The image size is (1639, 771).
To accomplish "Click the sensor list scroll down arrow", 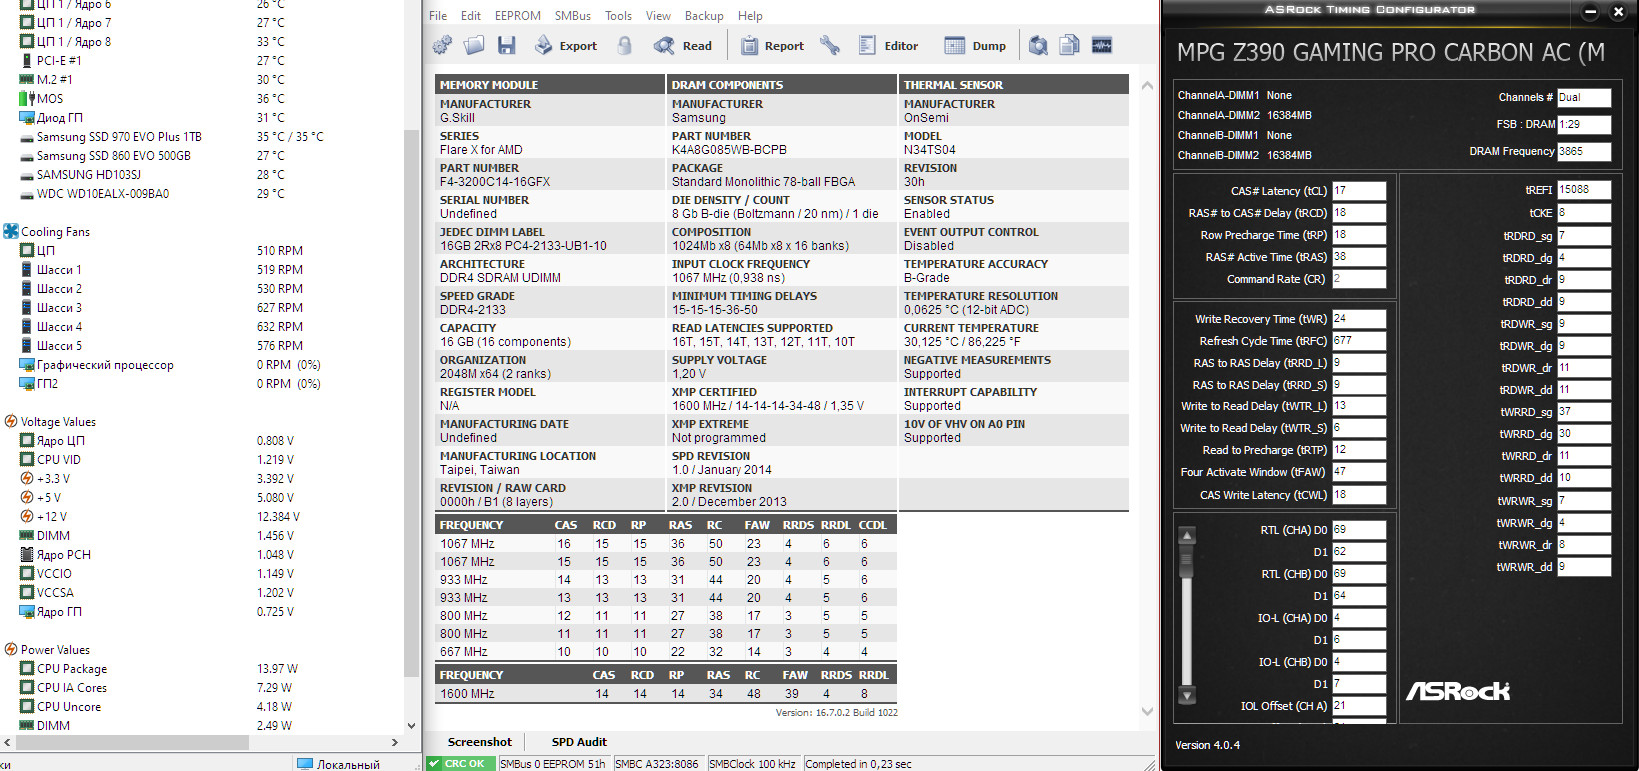I will (411, 726).
